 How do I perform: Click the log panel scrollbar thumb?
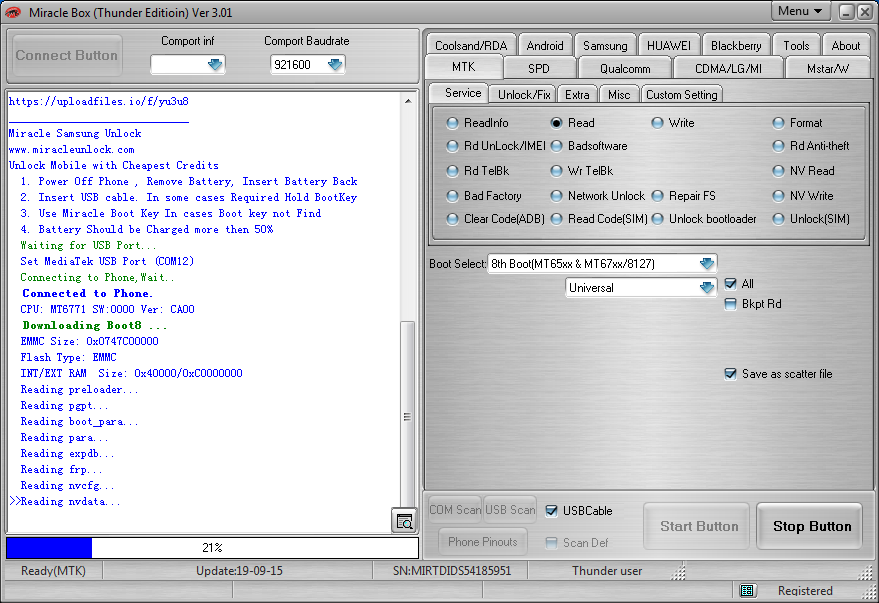point(408,415)
